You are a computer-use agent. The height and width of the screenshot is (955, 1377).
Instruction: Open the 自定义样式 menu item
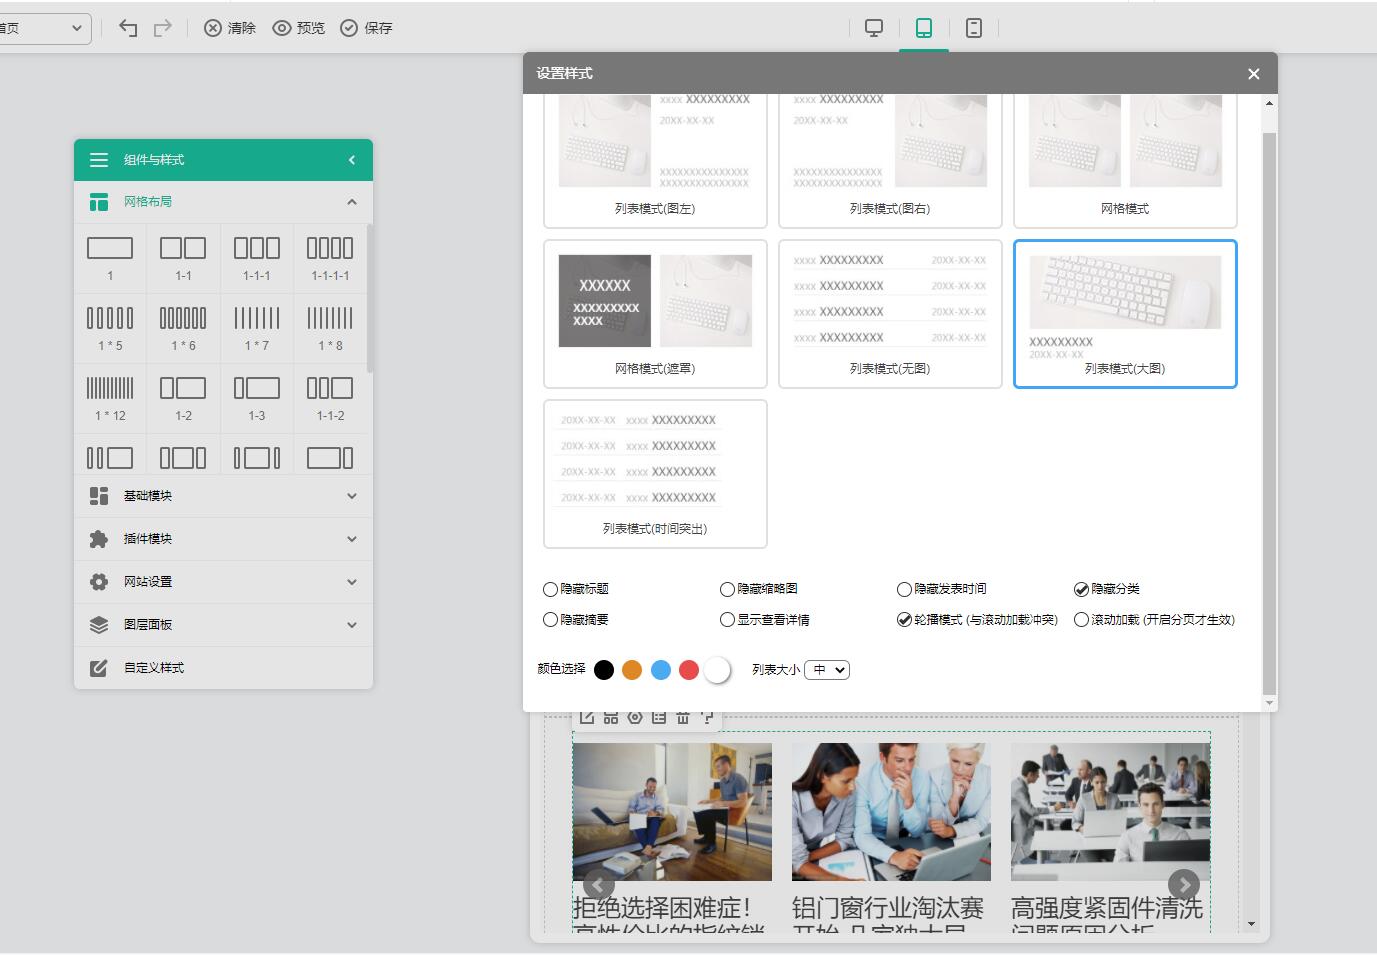pyautogui.click(x=223, y=668)
